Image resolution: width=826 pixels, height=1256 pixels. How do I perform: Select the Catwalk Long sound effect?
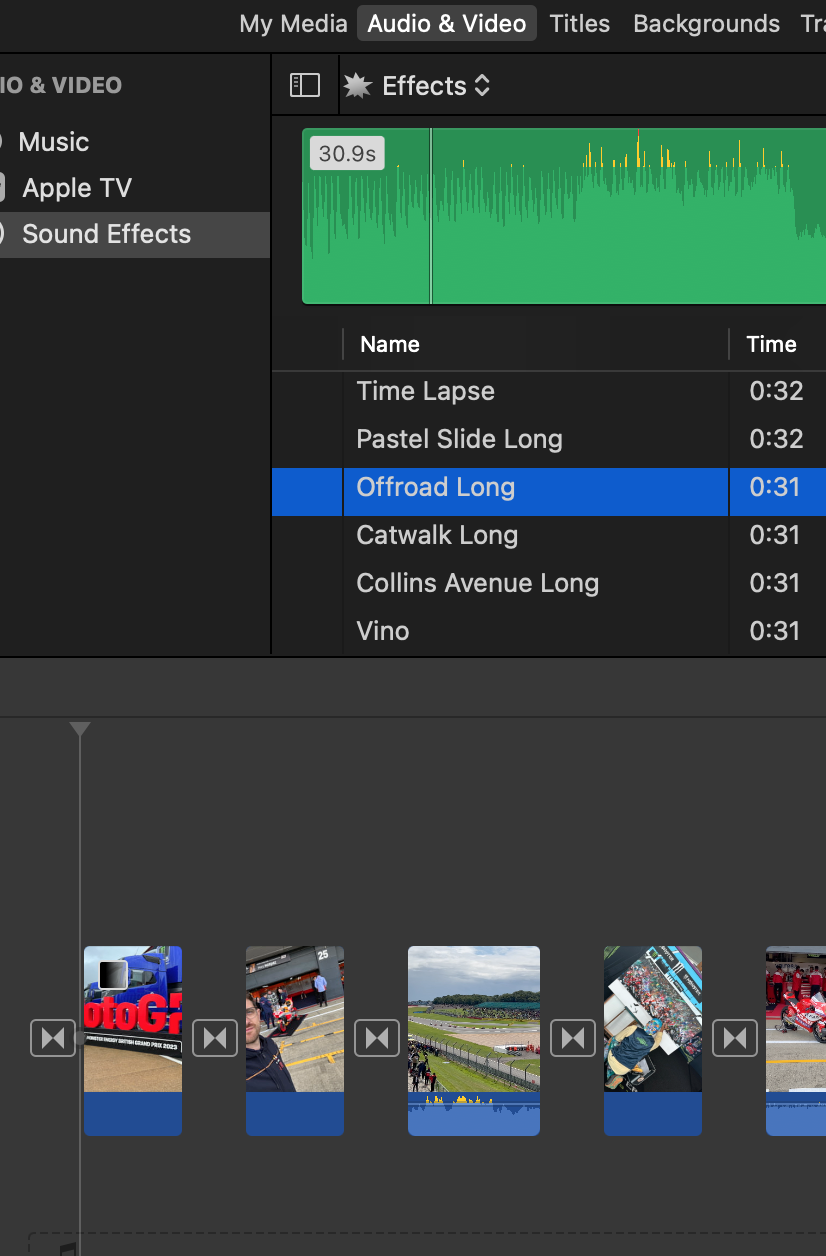click(437, 535)
